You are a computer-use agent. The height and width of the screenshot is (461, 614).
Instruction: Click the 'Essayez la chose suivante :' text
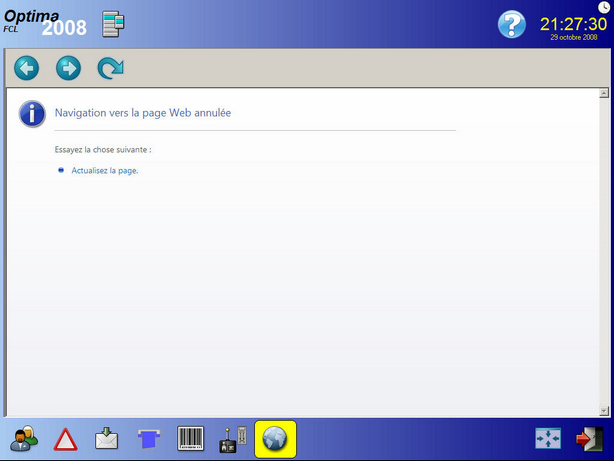pyautogui.click(x=103, y=150)
